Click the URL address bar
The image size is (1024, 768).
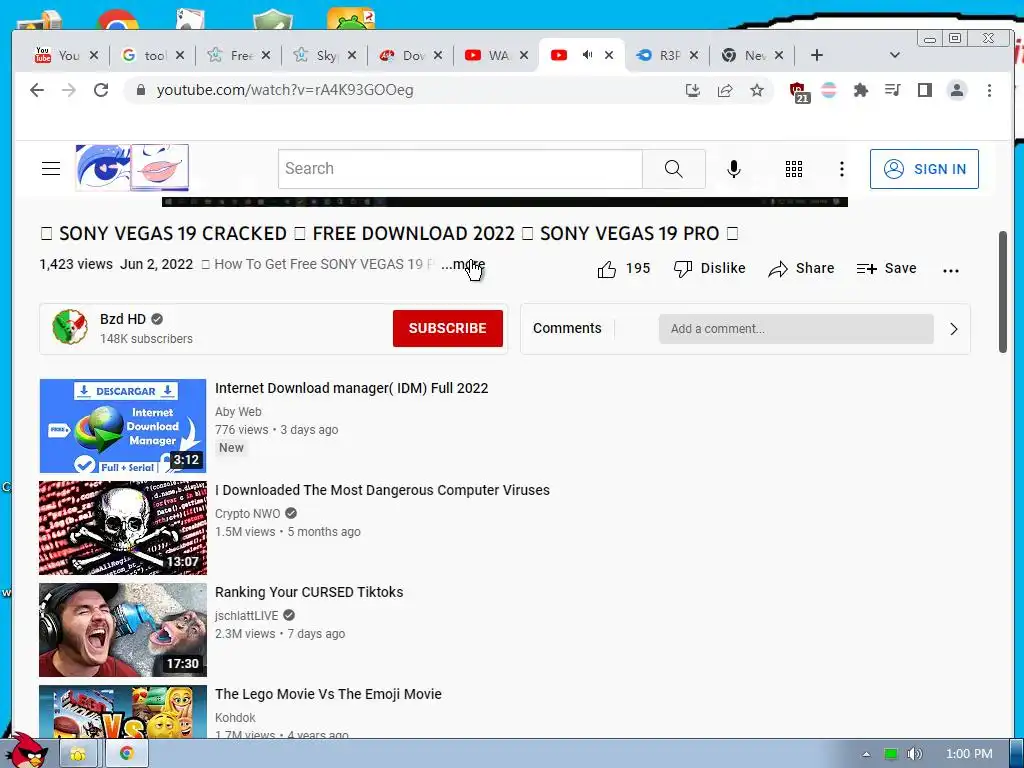click(405, 90)
